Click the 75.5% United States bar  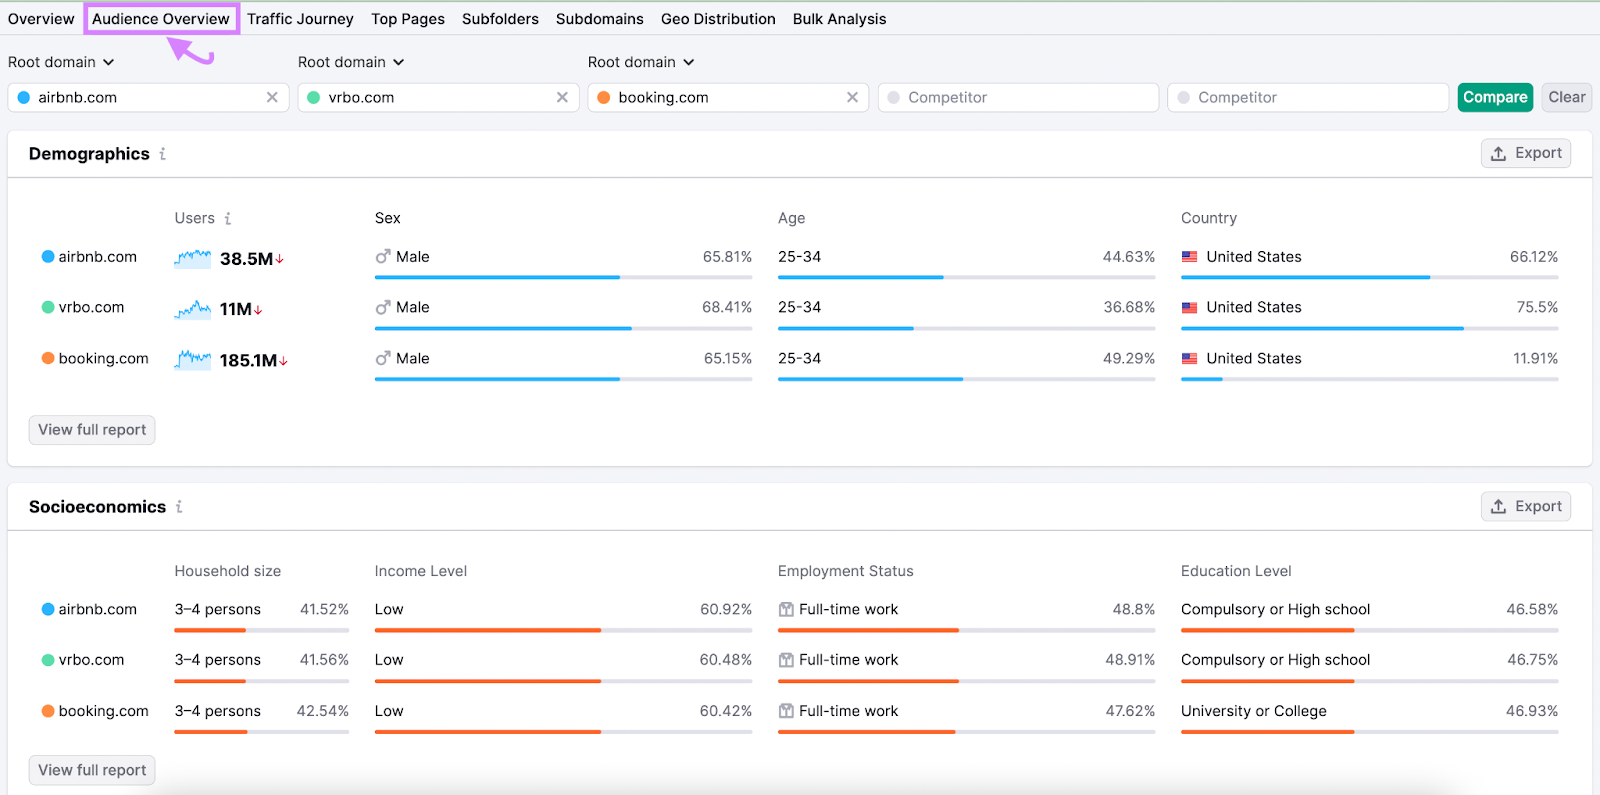click(1369, 328)
